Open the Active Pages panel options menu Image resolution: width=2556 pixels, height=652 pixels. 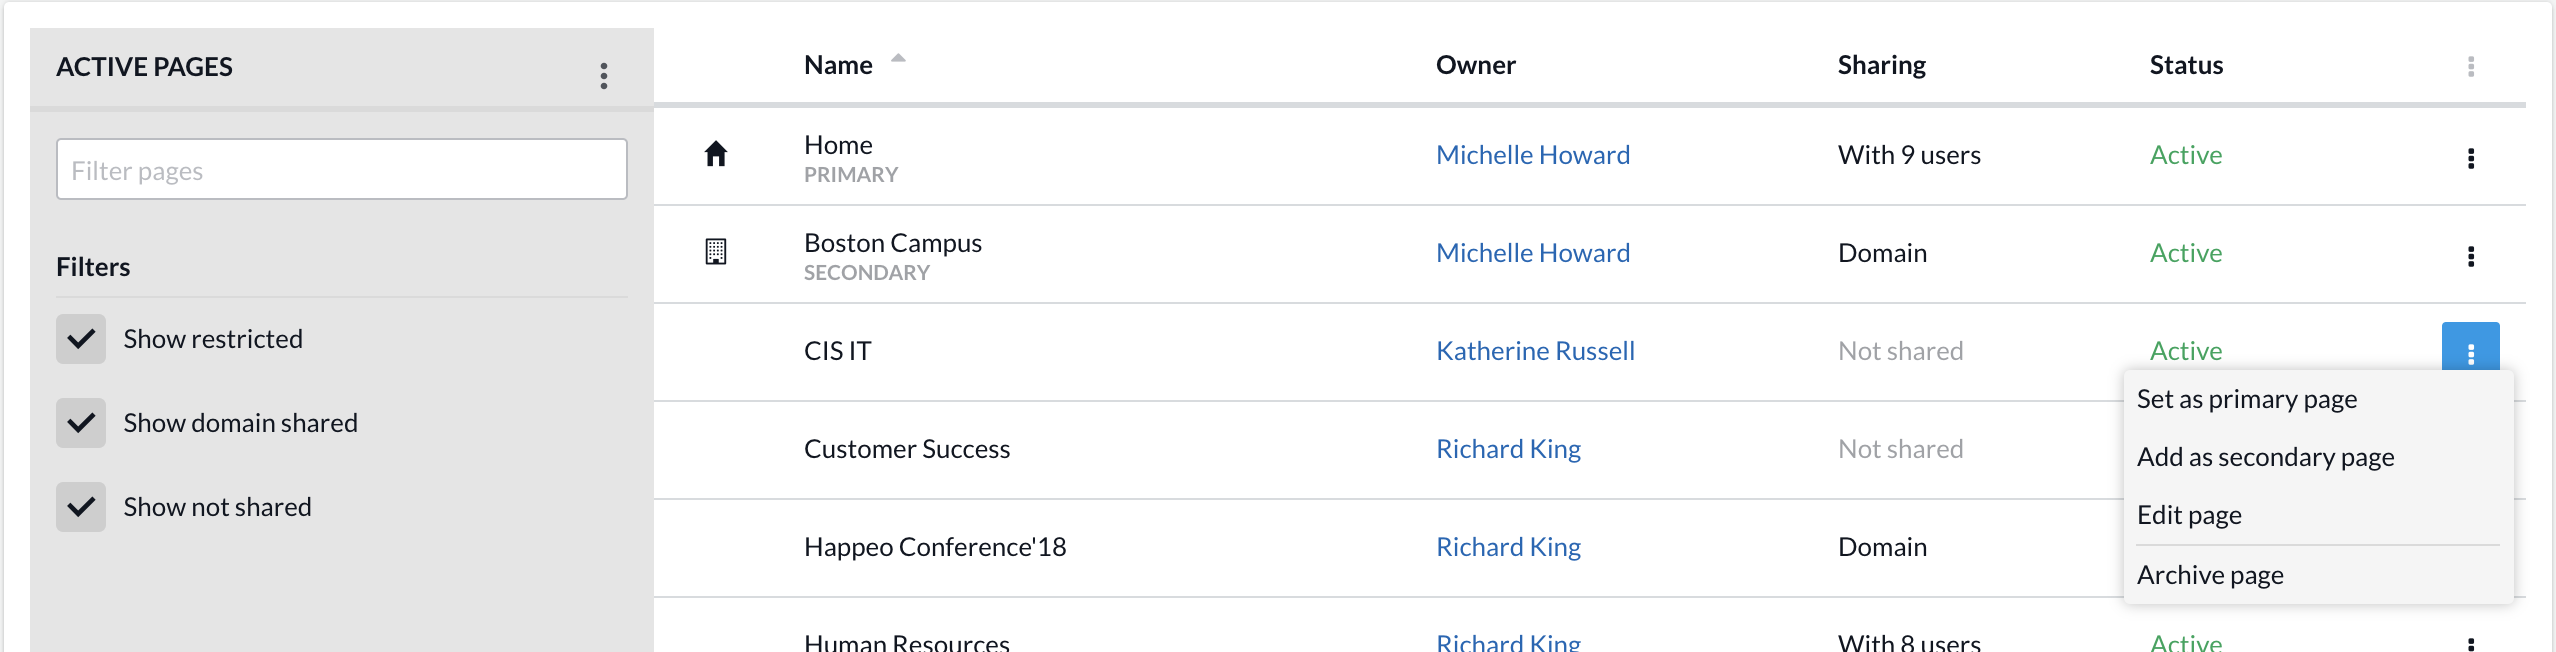(604, 76)
